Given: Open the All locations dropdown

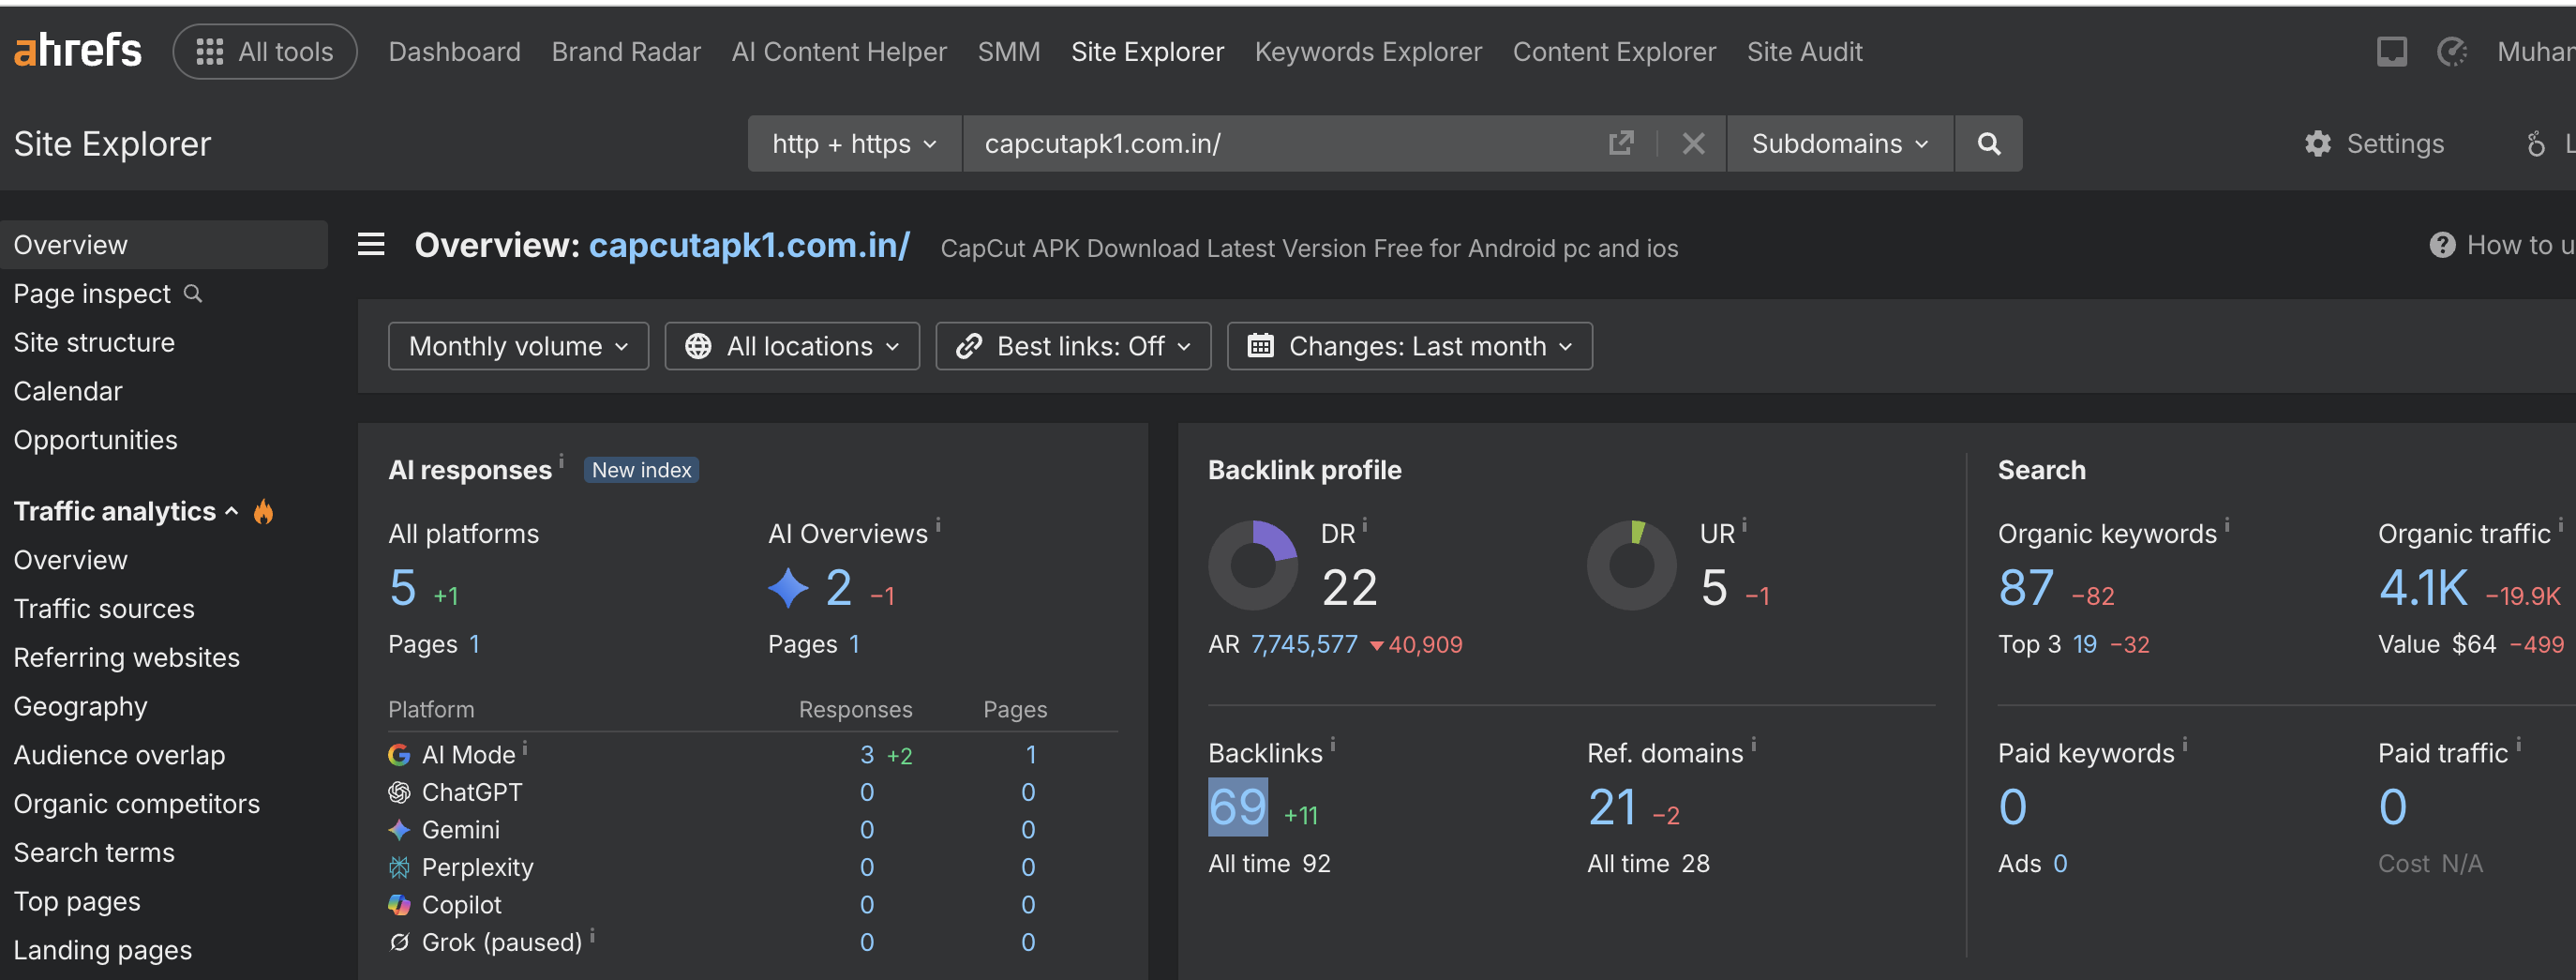Looking at the screenshot, I should pyautogui.click(x=791, y=346).
